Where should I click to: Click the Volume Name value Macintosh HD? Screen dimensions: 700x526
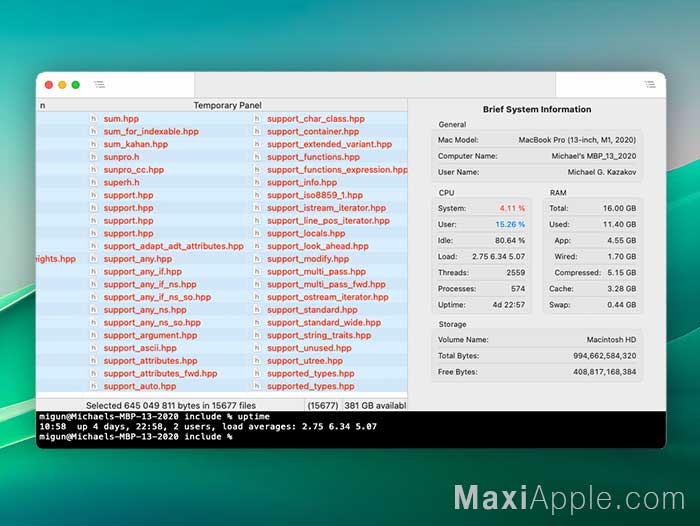pyautogui.click(x=611, y=339)
